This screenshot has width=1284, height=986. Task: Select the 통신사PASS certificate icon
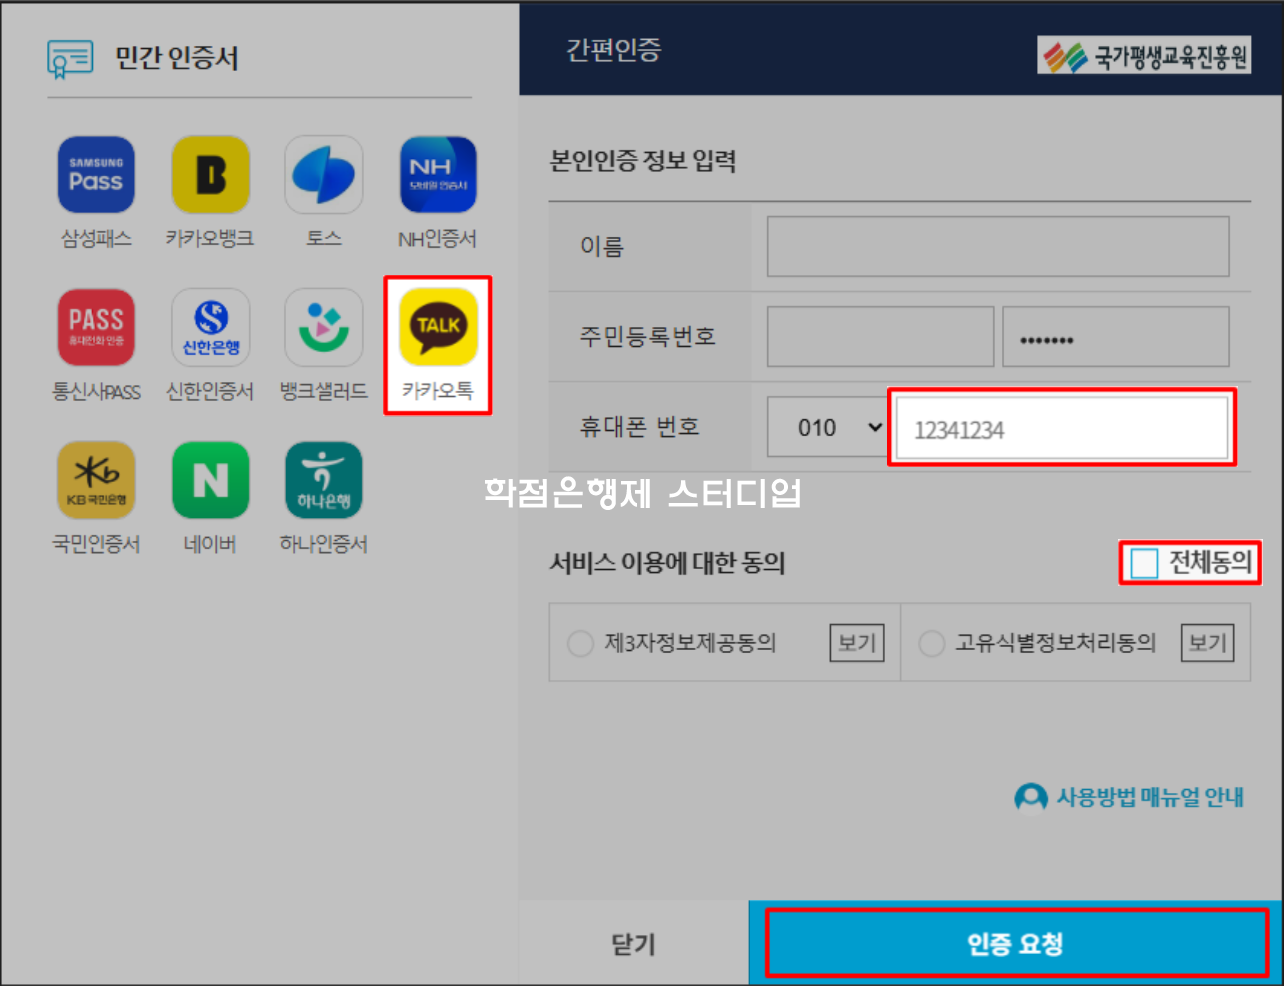96,327
